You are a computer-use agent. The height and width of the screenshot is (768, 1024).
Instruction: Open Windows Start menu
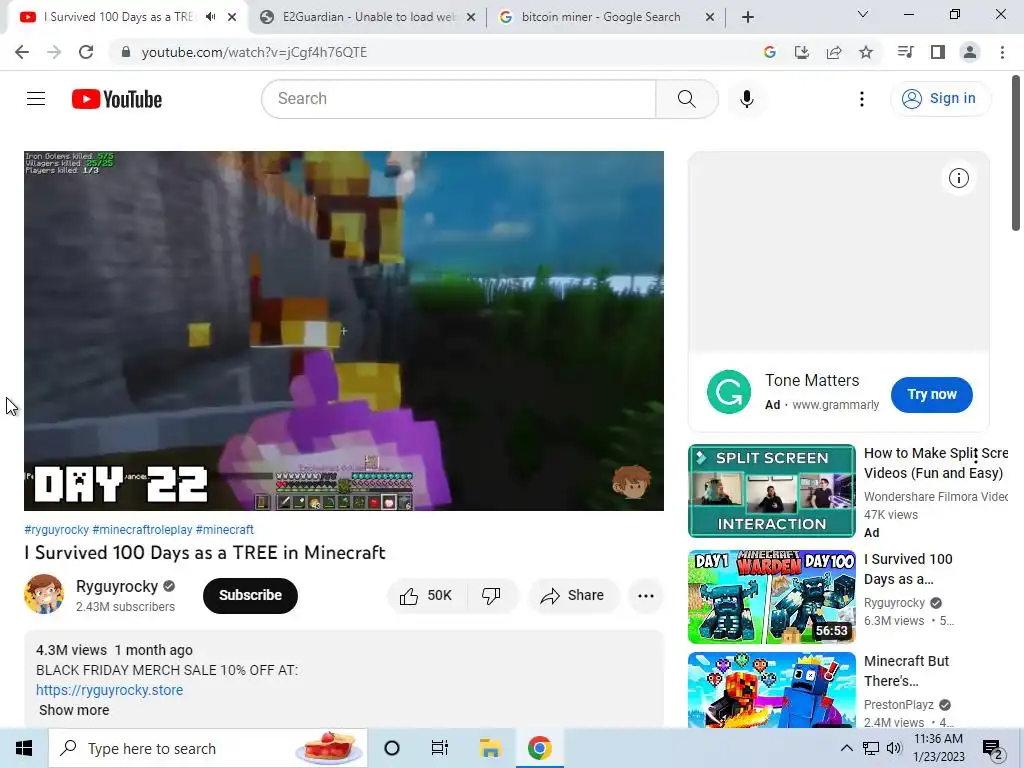[24, 748]
